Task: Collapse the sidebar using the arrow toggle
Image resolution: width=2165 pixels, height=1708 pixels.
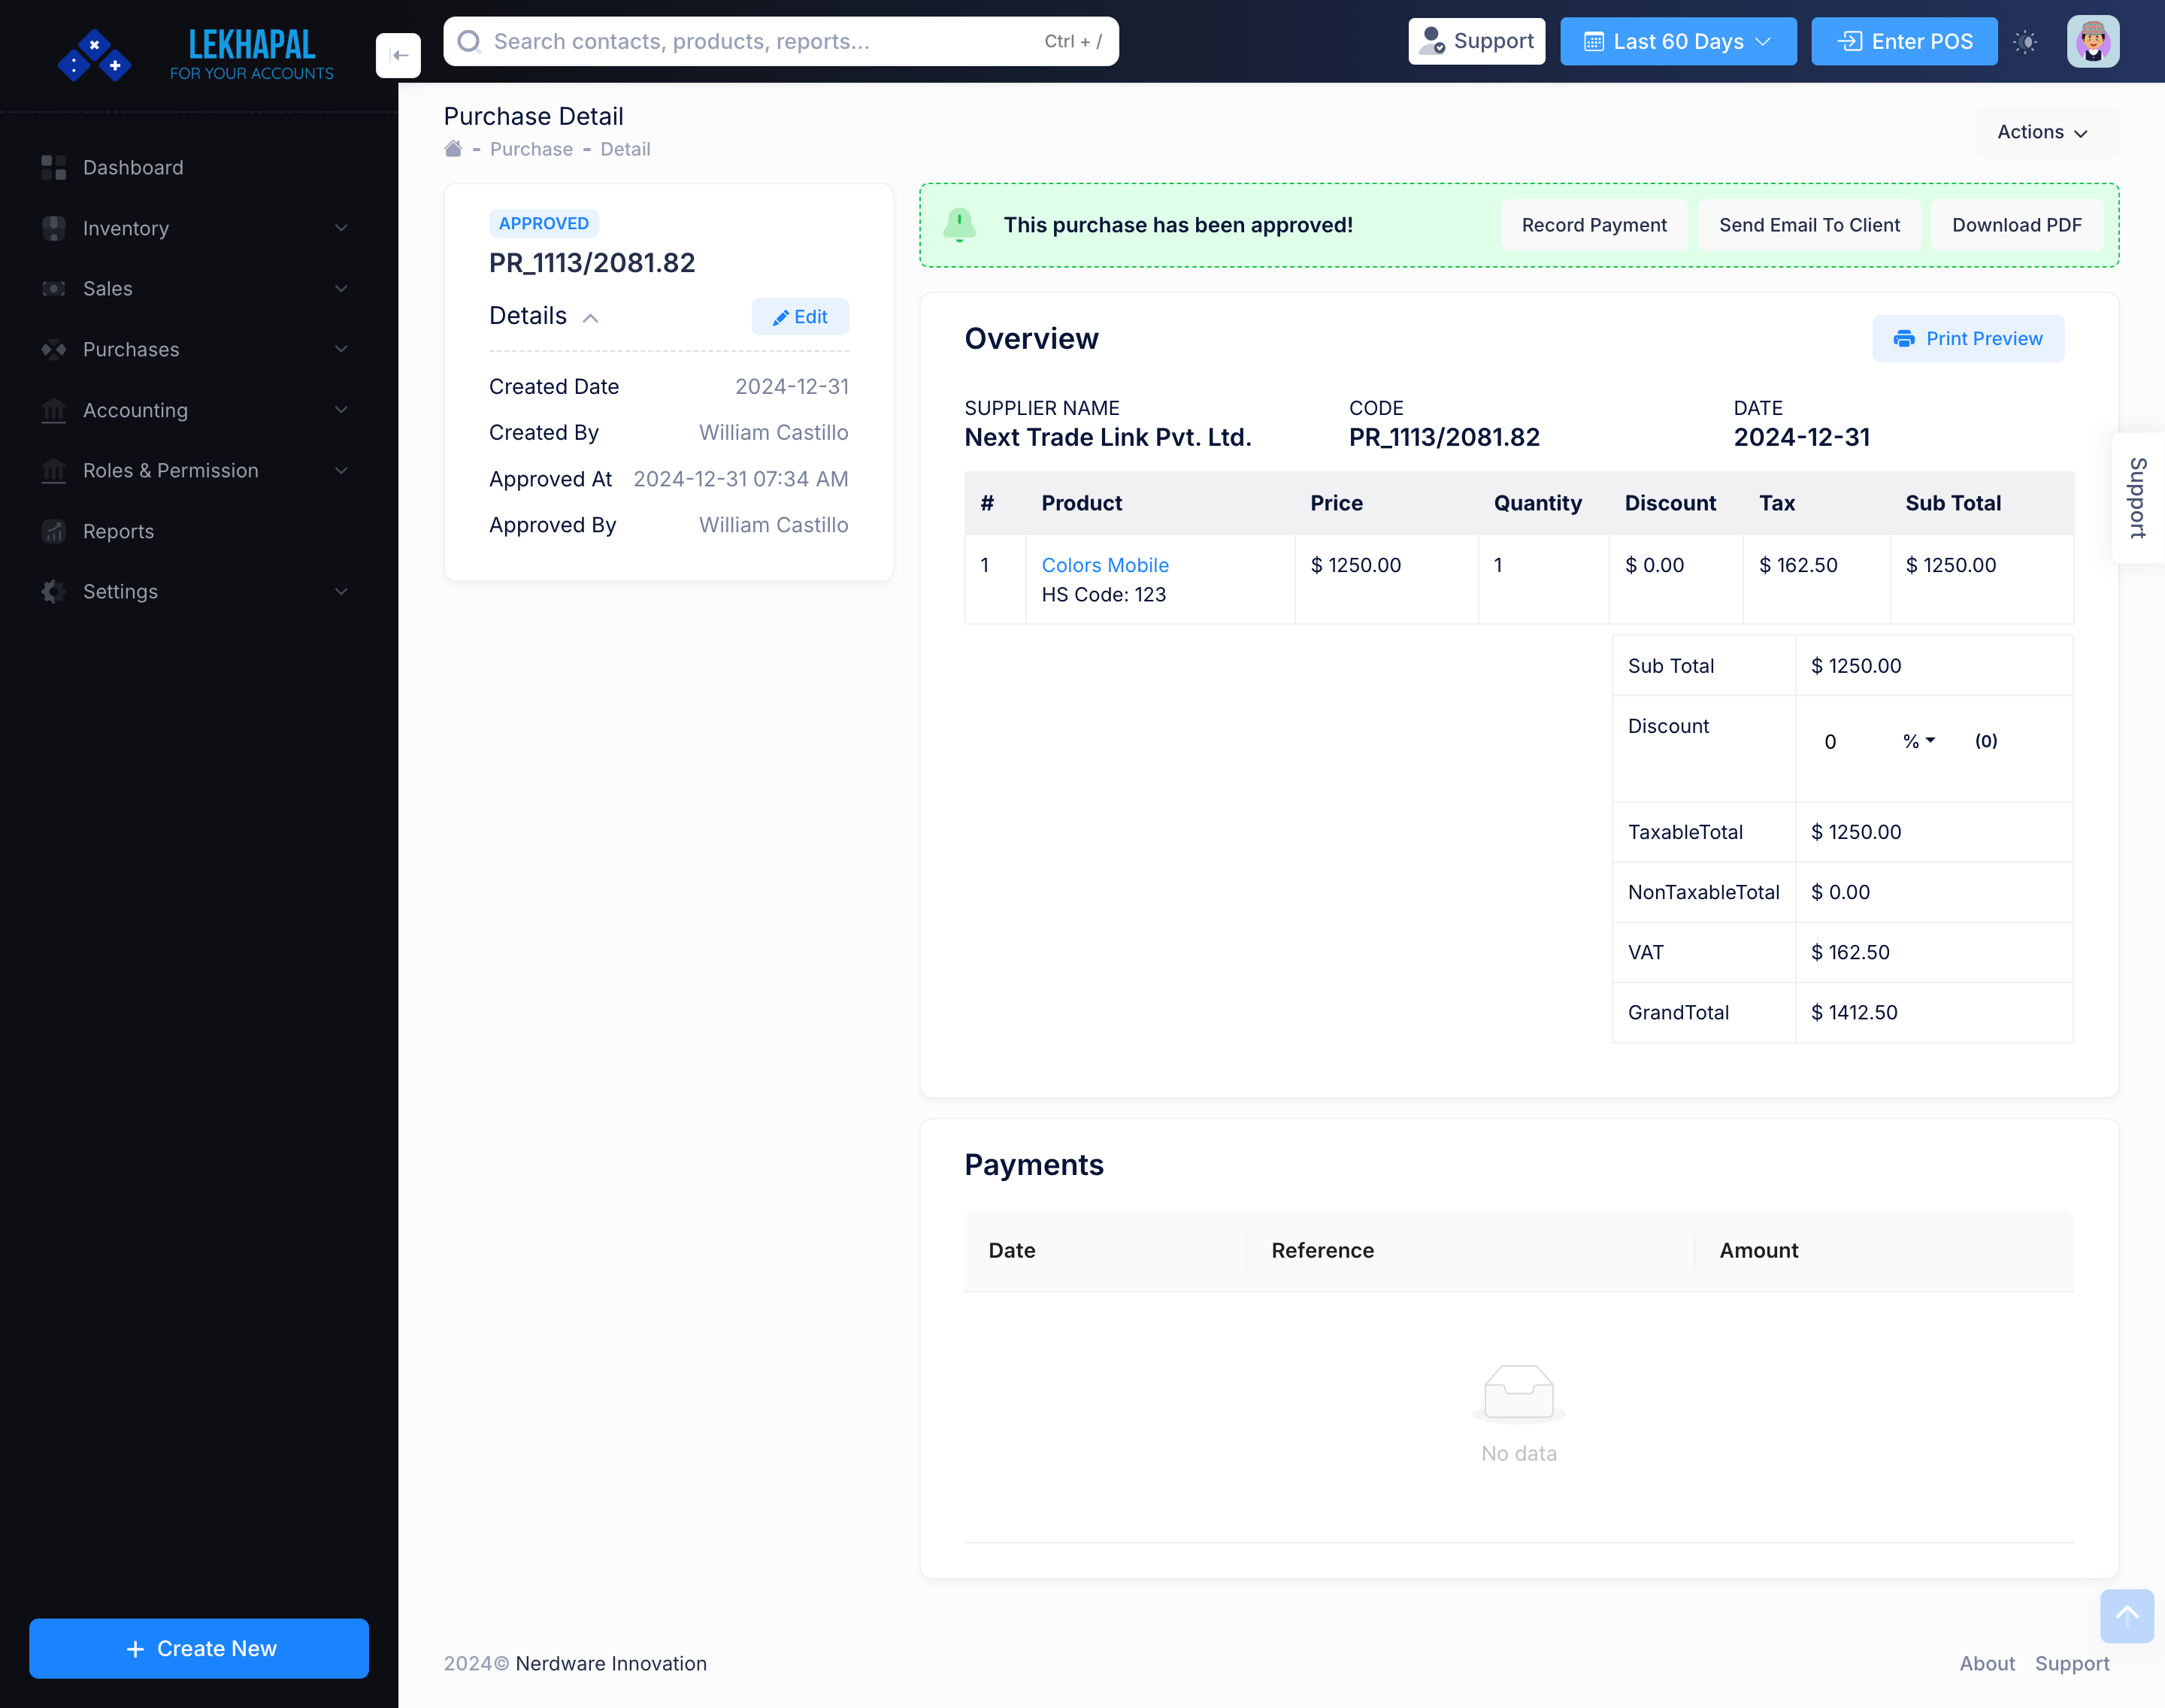Action: point(398,55)
